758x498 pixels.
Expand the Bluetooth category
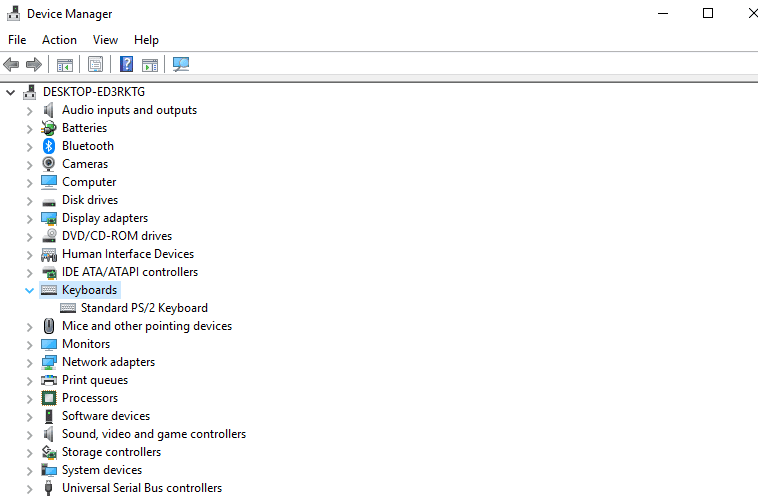(x=29, y=147)
